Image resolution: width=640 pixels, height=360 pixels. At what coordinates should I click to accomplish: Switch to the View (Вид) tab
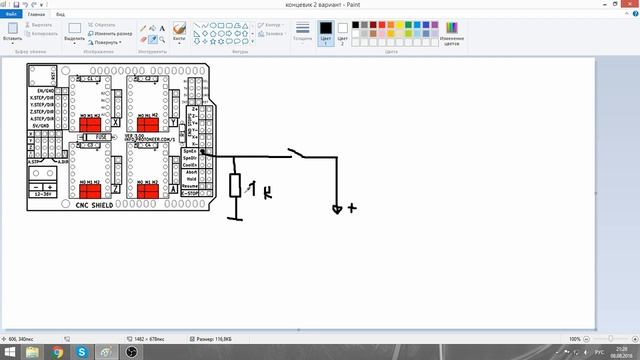[60, 14]
